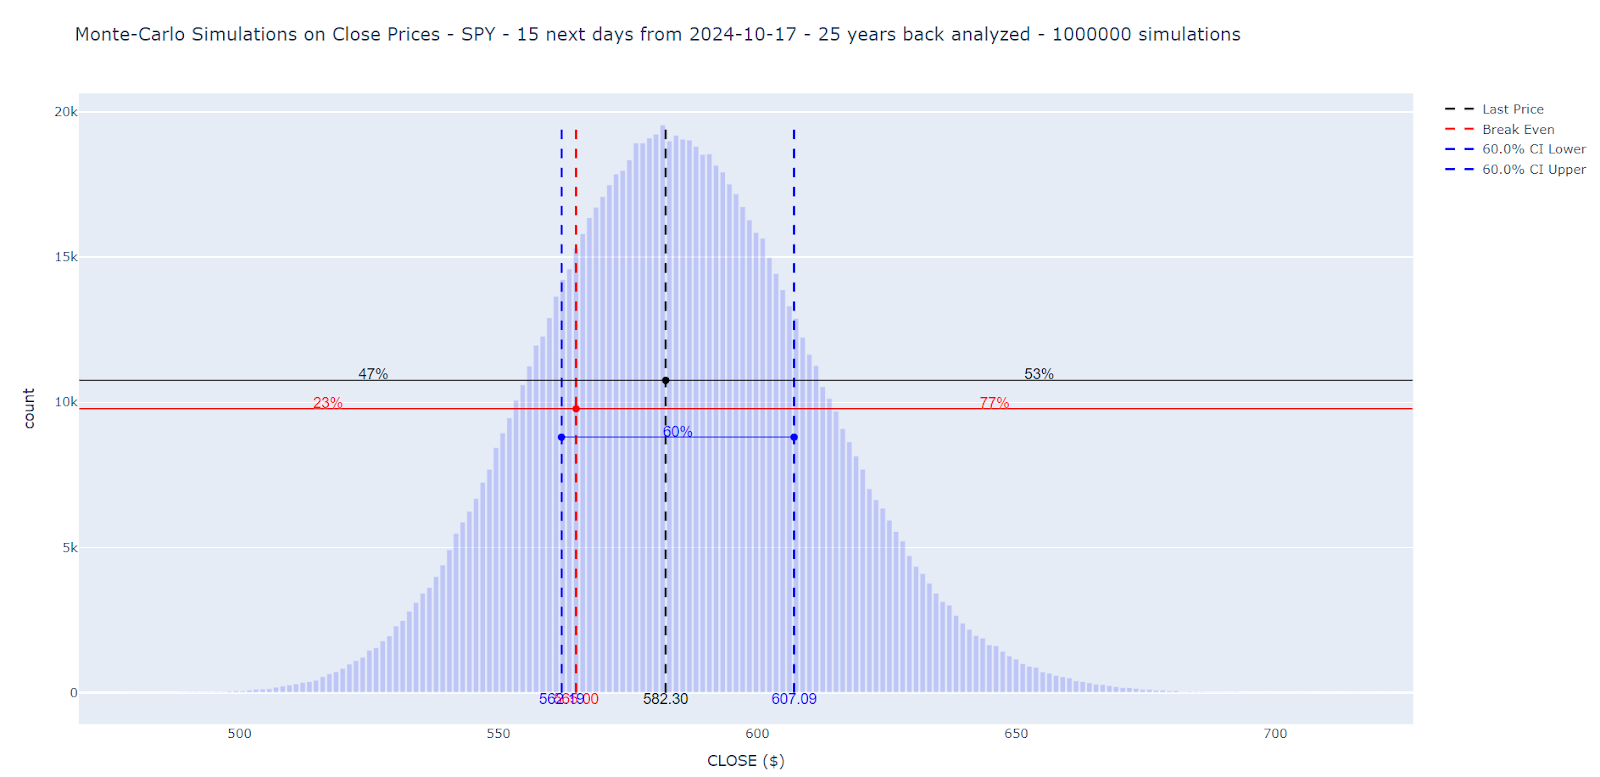This screenshot has height=777, width=1600.
Task: Select the 47% annotation label
Action: point(373,374)
